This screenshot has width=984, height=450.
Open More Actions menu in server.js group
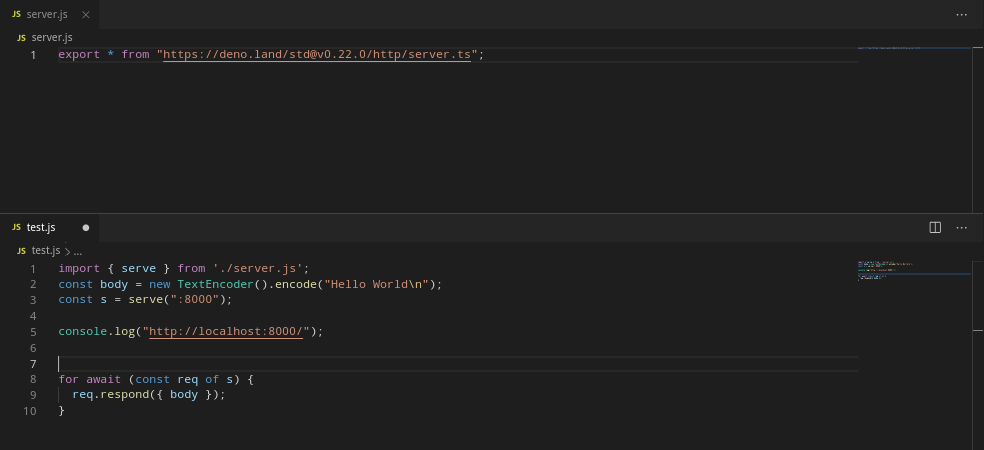(961, 14)
